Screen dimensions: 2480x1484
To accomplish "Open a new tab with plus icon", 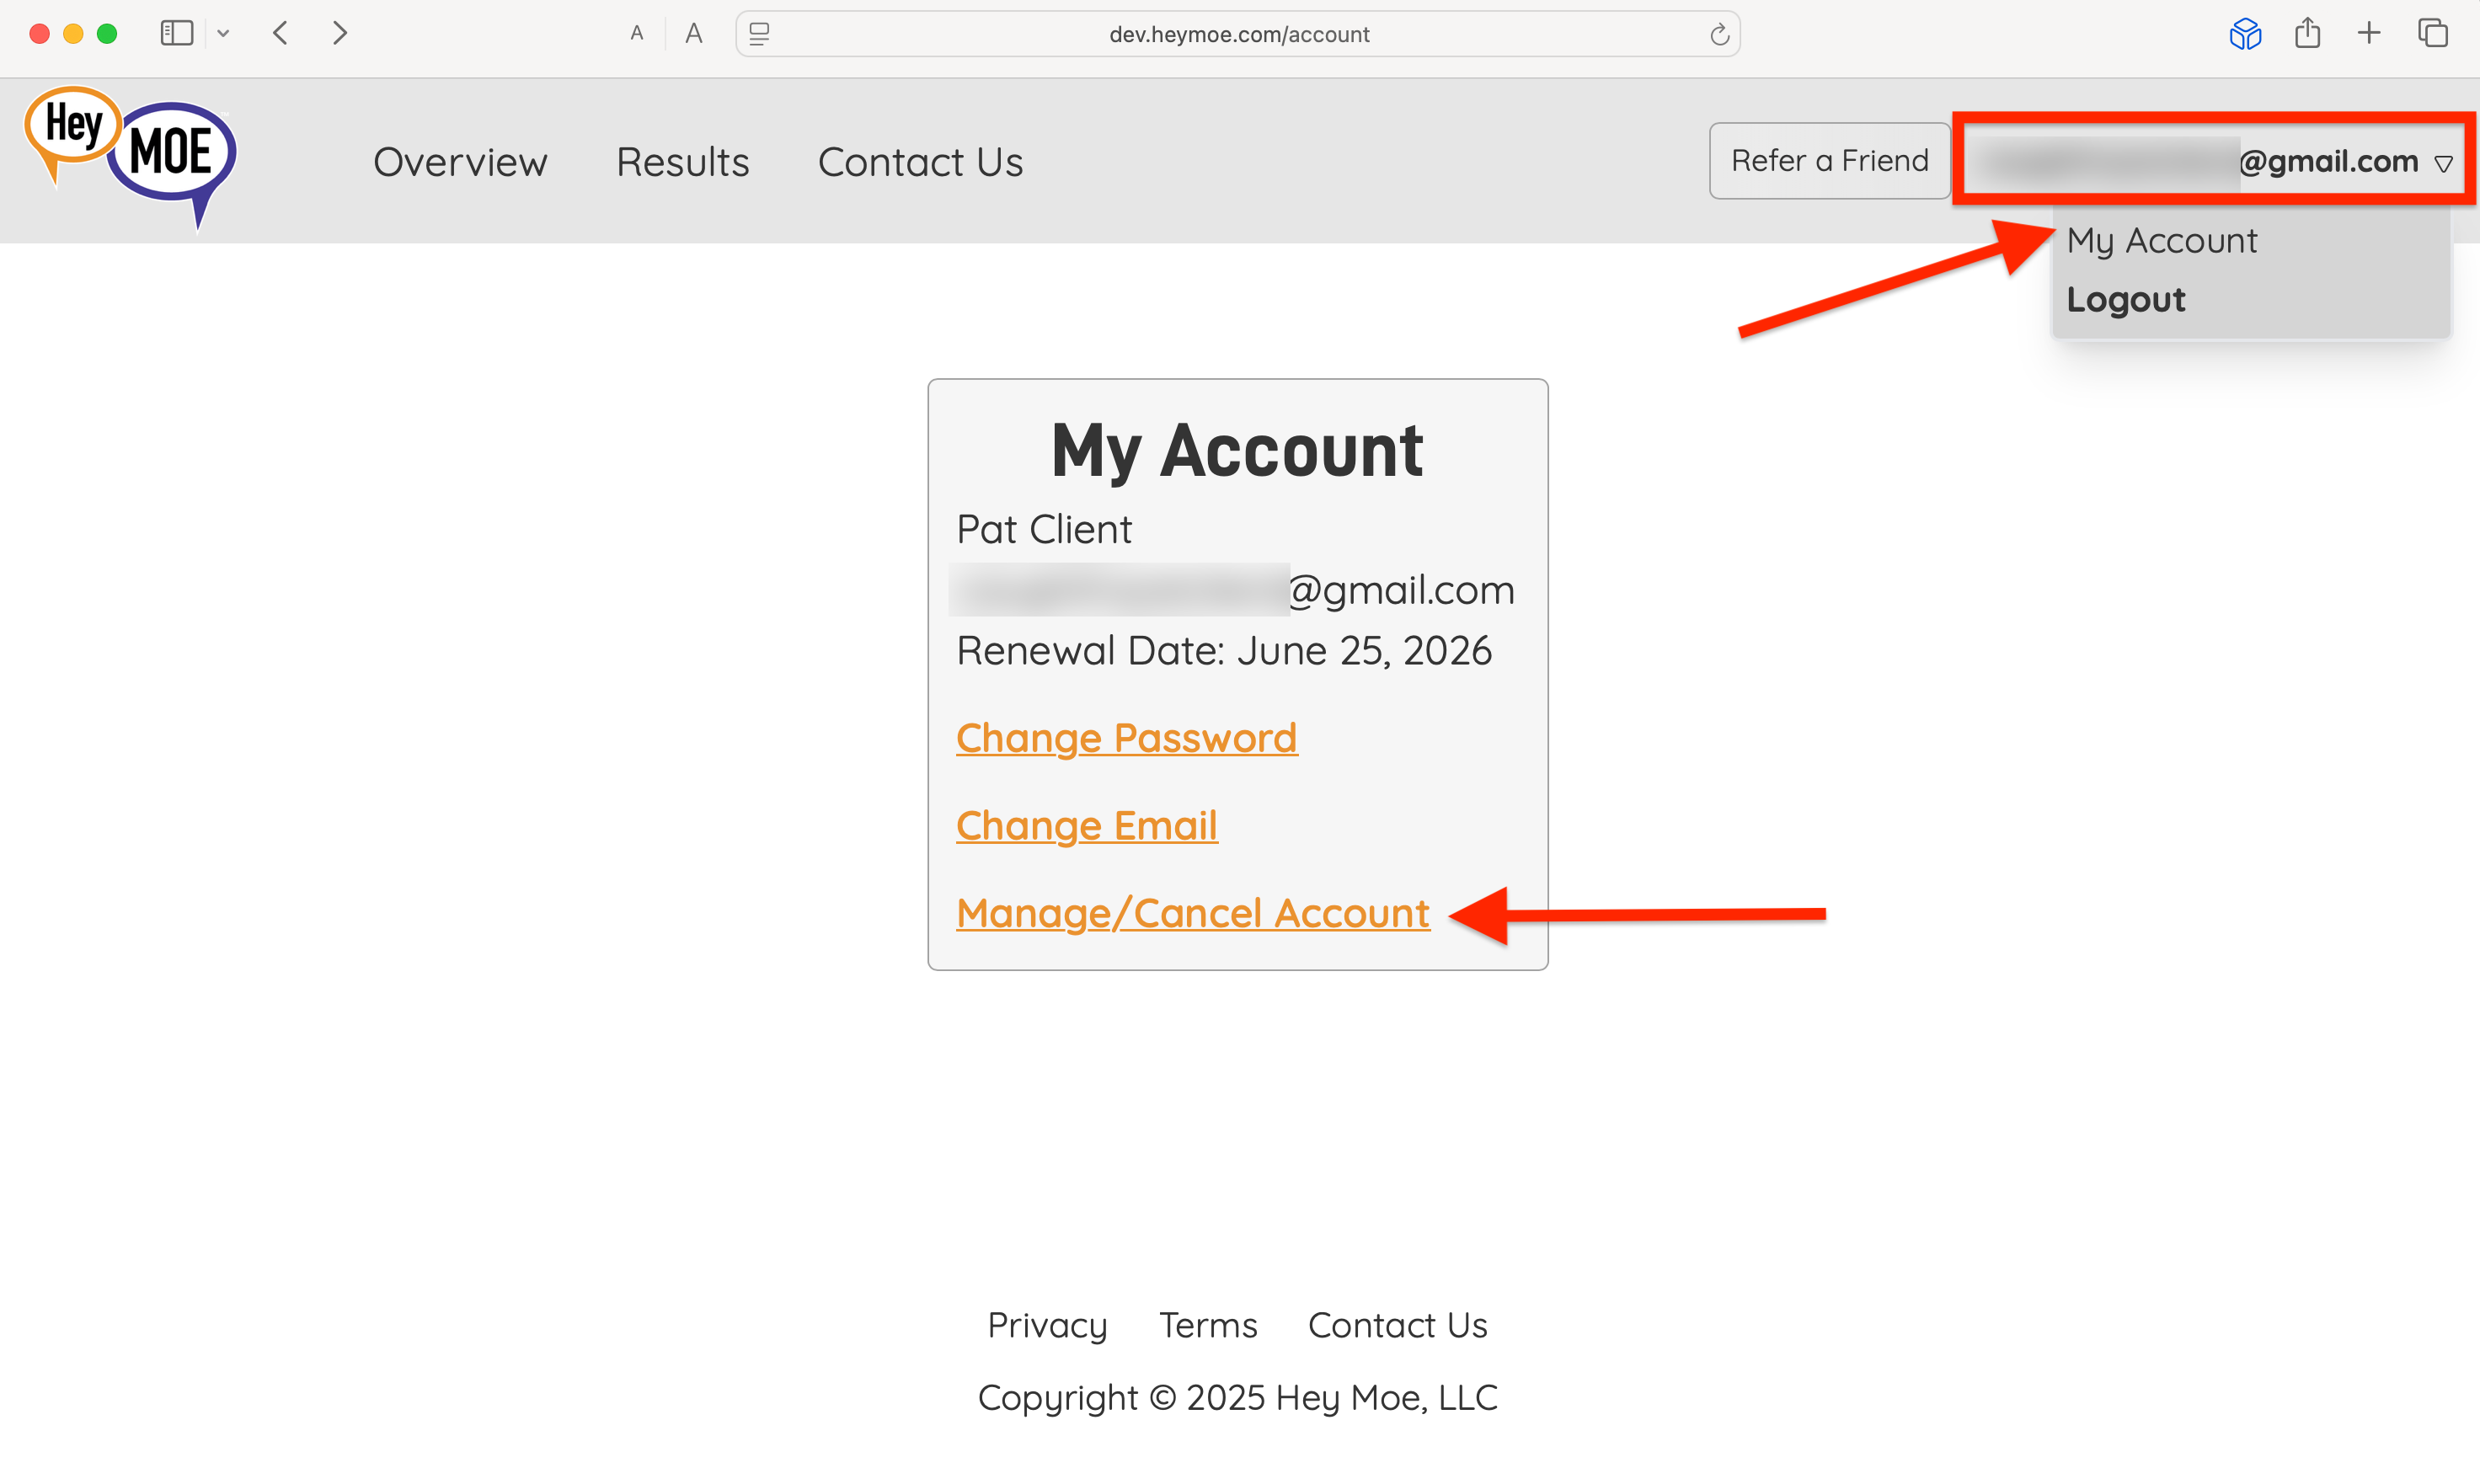I will point(2369,33).
